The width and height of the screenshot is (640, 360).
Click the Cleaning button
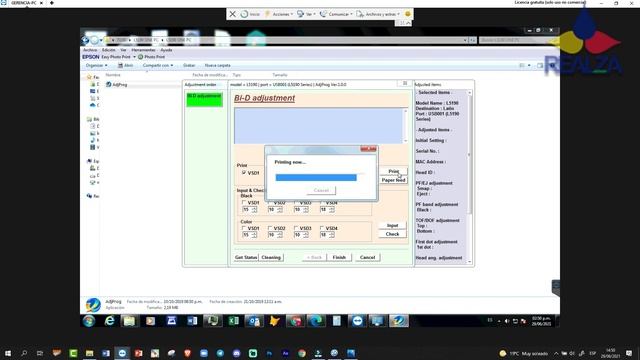click(271, 257)
